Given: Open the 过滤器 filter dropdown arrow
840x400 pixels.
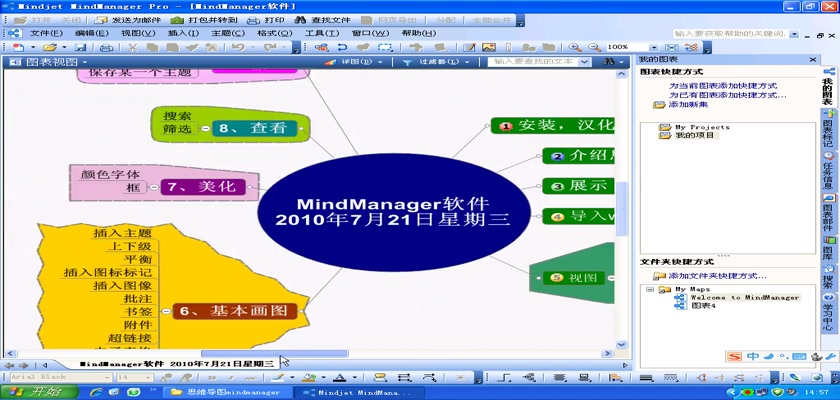Looking at the screenshot, I should 467,62.
